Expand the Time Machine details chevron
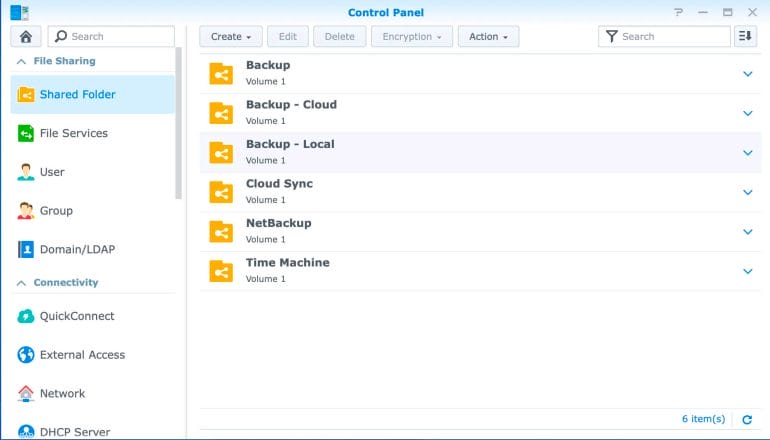770x440 pixels. 747,271
